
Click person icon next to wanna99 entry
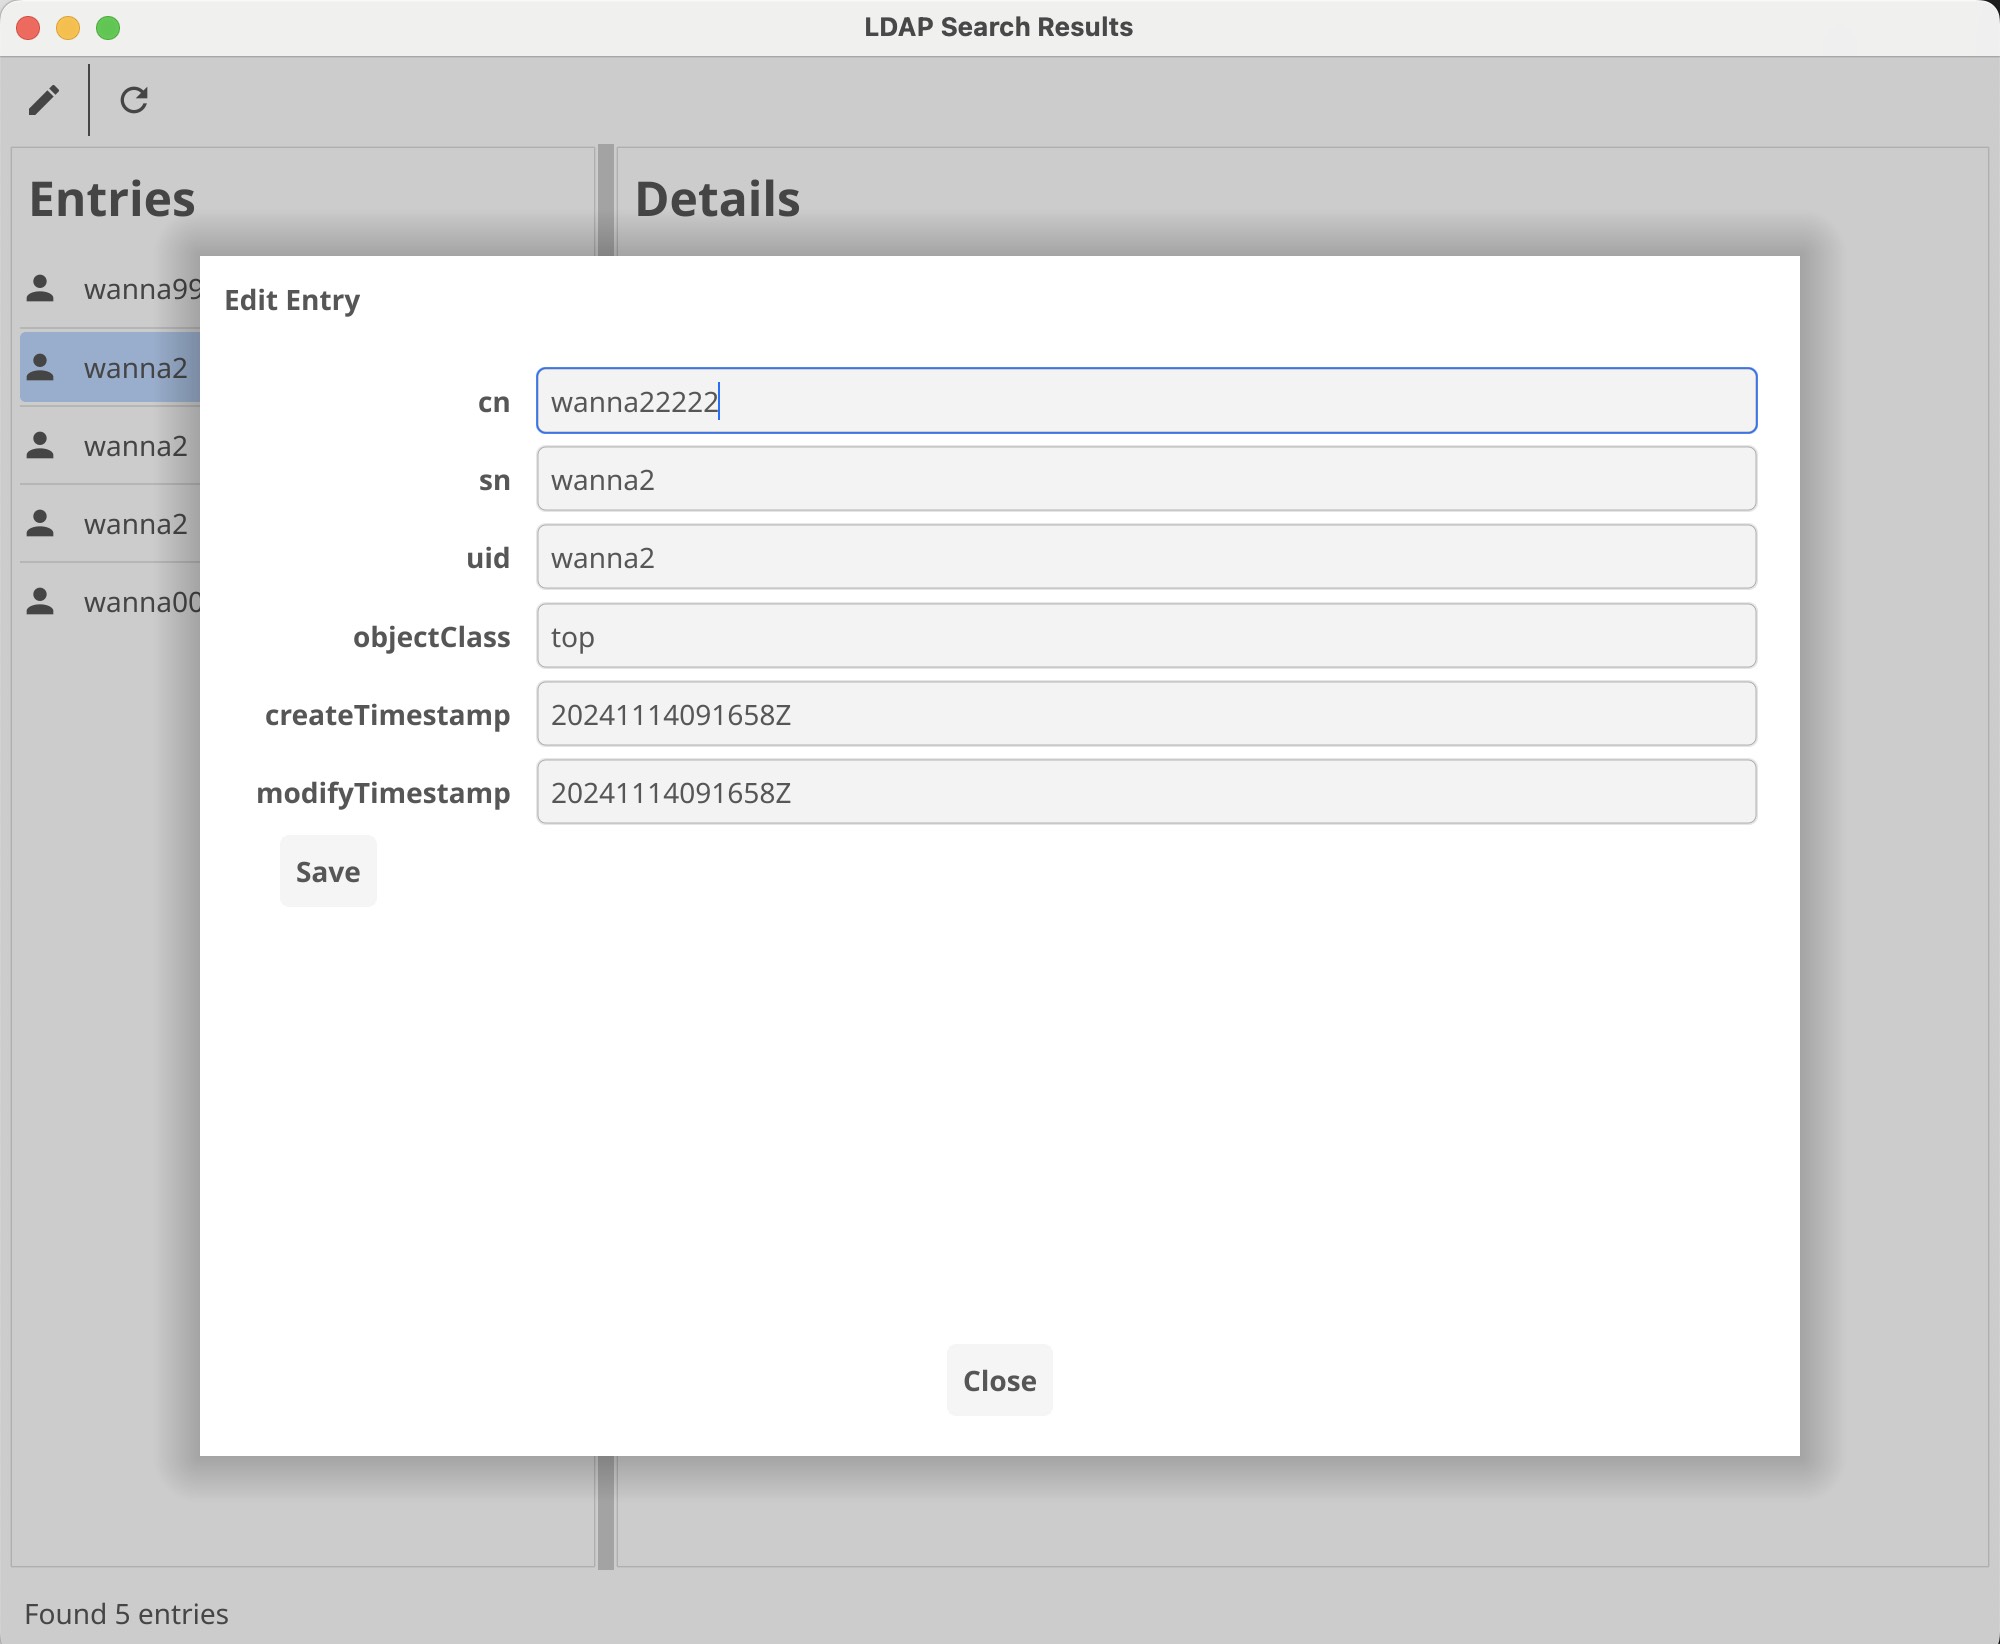click(40, 289)
